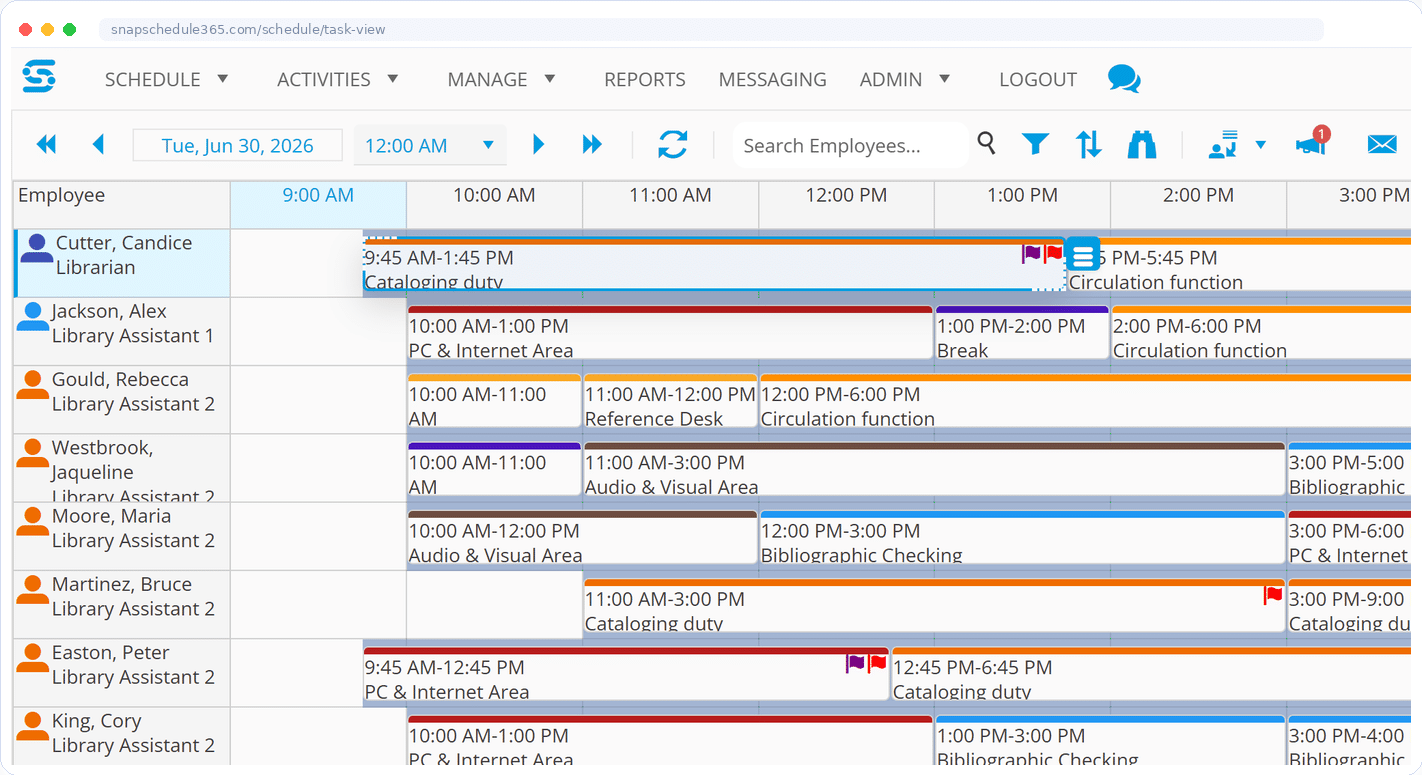Expand the SCHEDULE menu
The width and height of the screenshot is (1422, 775).
click(x=167, y=79)
